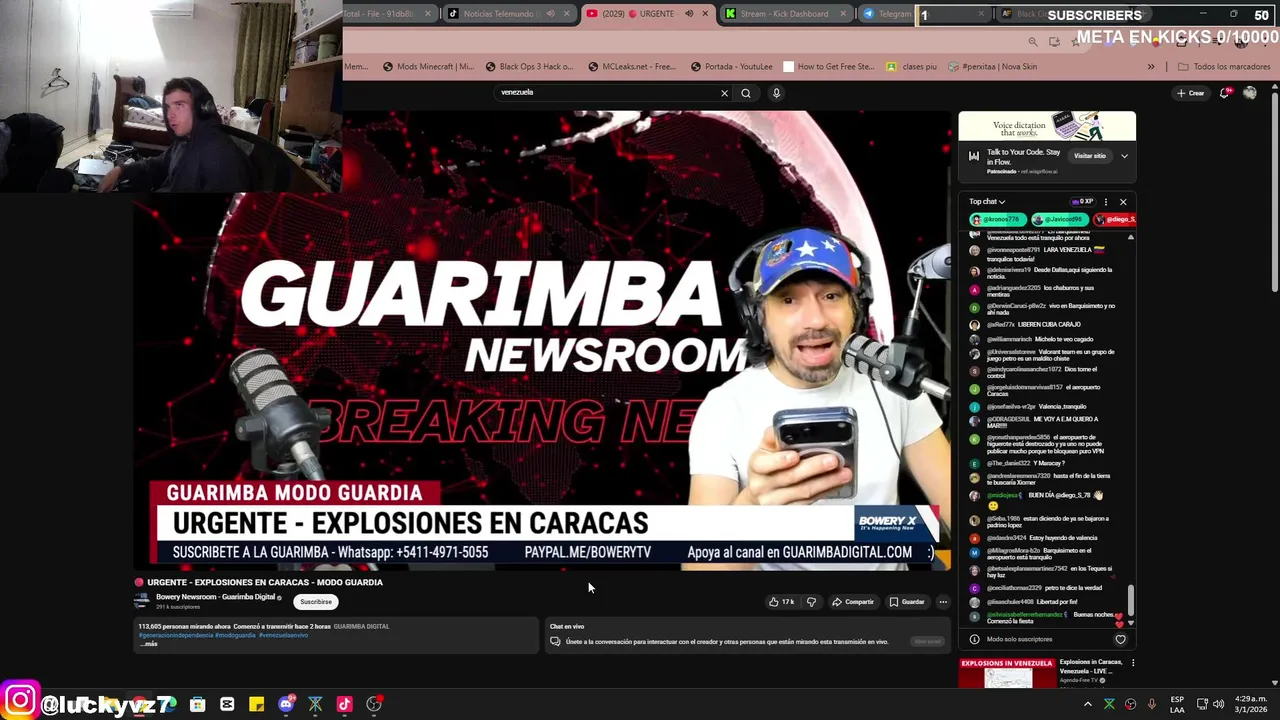
Task: Mute the URGENTE YouTube tab audio
Action: click(x=689, y=14)
